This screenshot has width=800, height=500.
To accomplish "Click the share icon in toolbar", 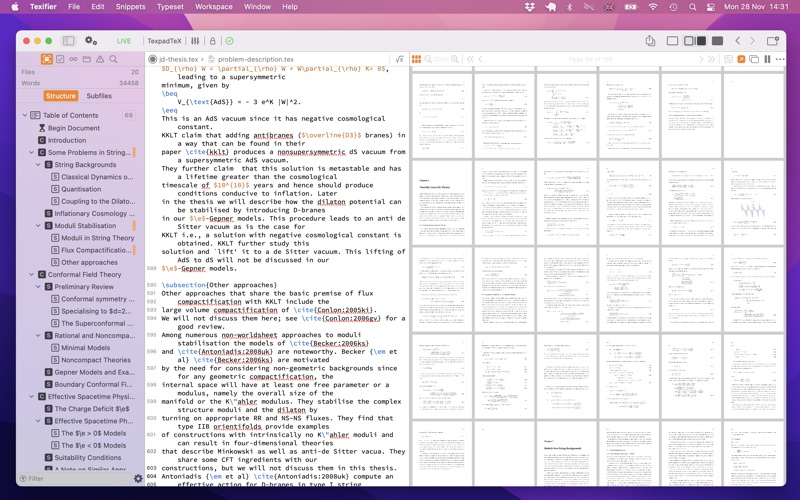I will tap(650, 41).
